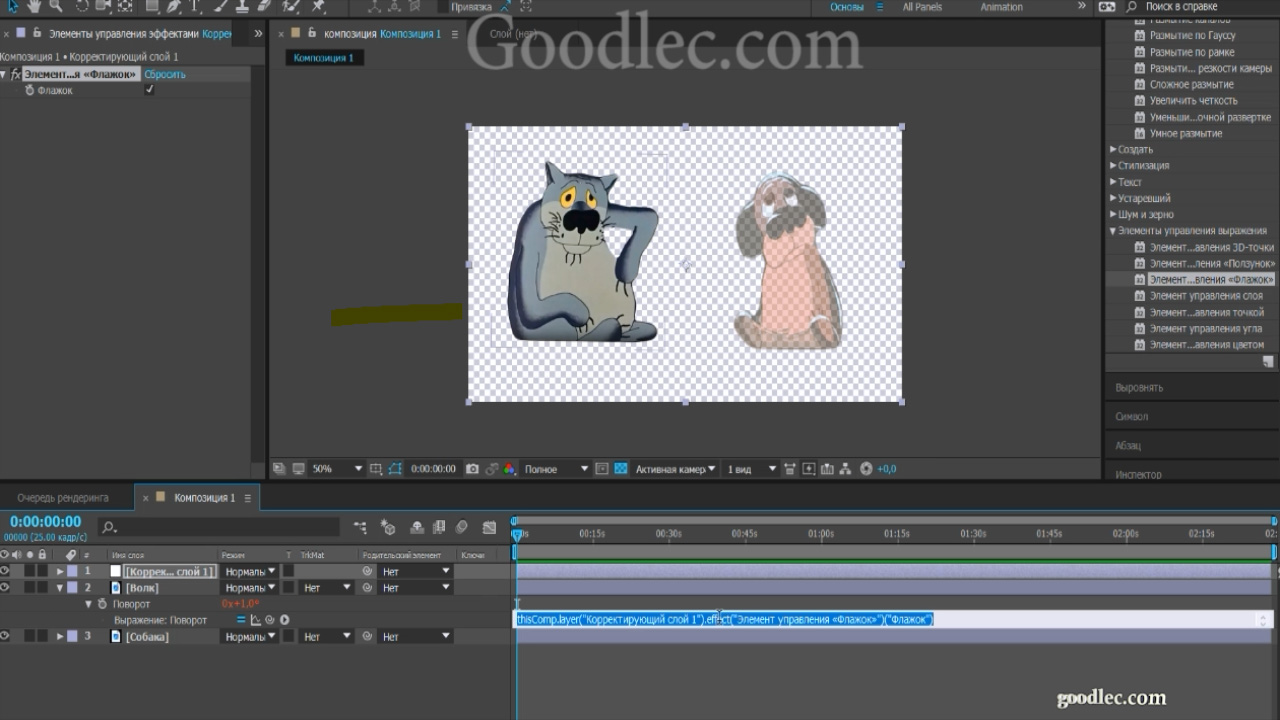Select the Eraser tool

[263, 7]
